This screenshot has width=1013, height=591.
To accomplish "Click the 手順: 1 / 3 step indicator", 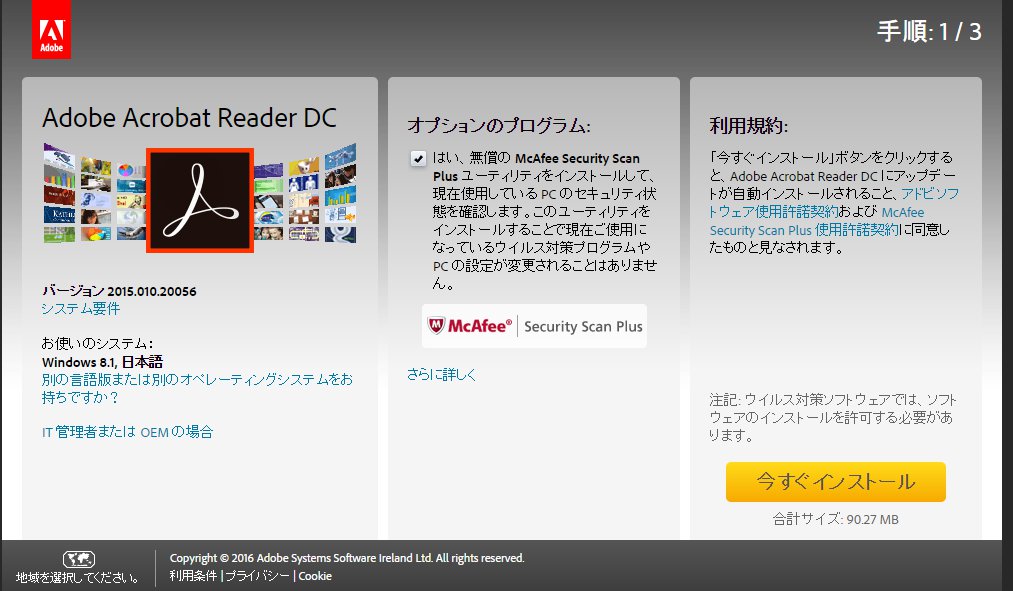I will click(929, 31).
